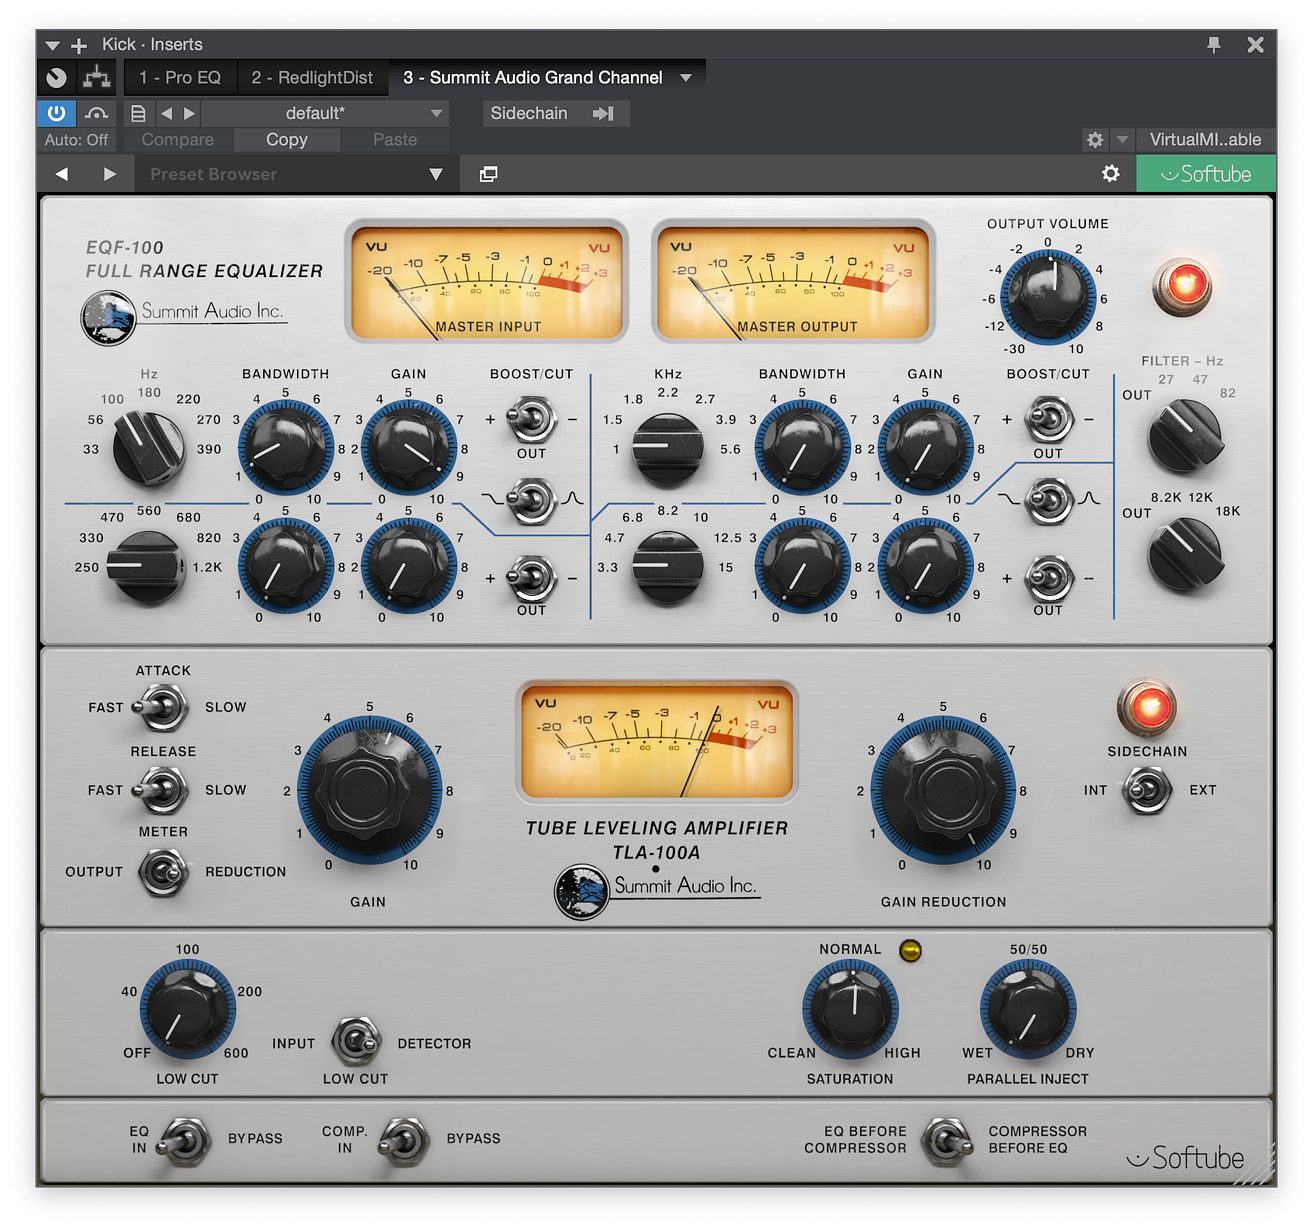Toggle the EQ In/Bypass switch
The height and width of the screenshot is (1229, 1313).
pos(185,1140)
